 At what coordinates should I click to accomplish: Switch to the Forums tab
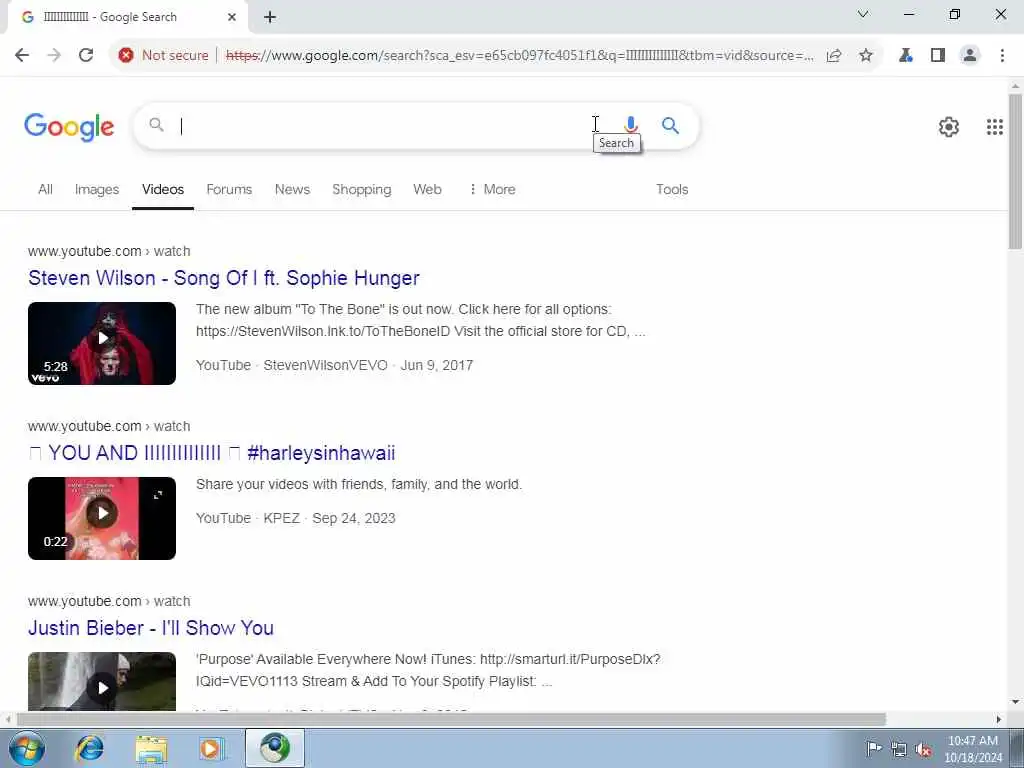(x=229, y=189)
